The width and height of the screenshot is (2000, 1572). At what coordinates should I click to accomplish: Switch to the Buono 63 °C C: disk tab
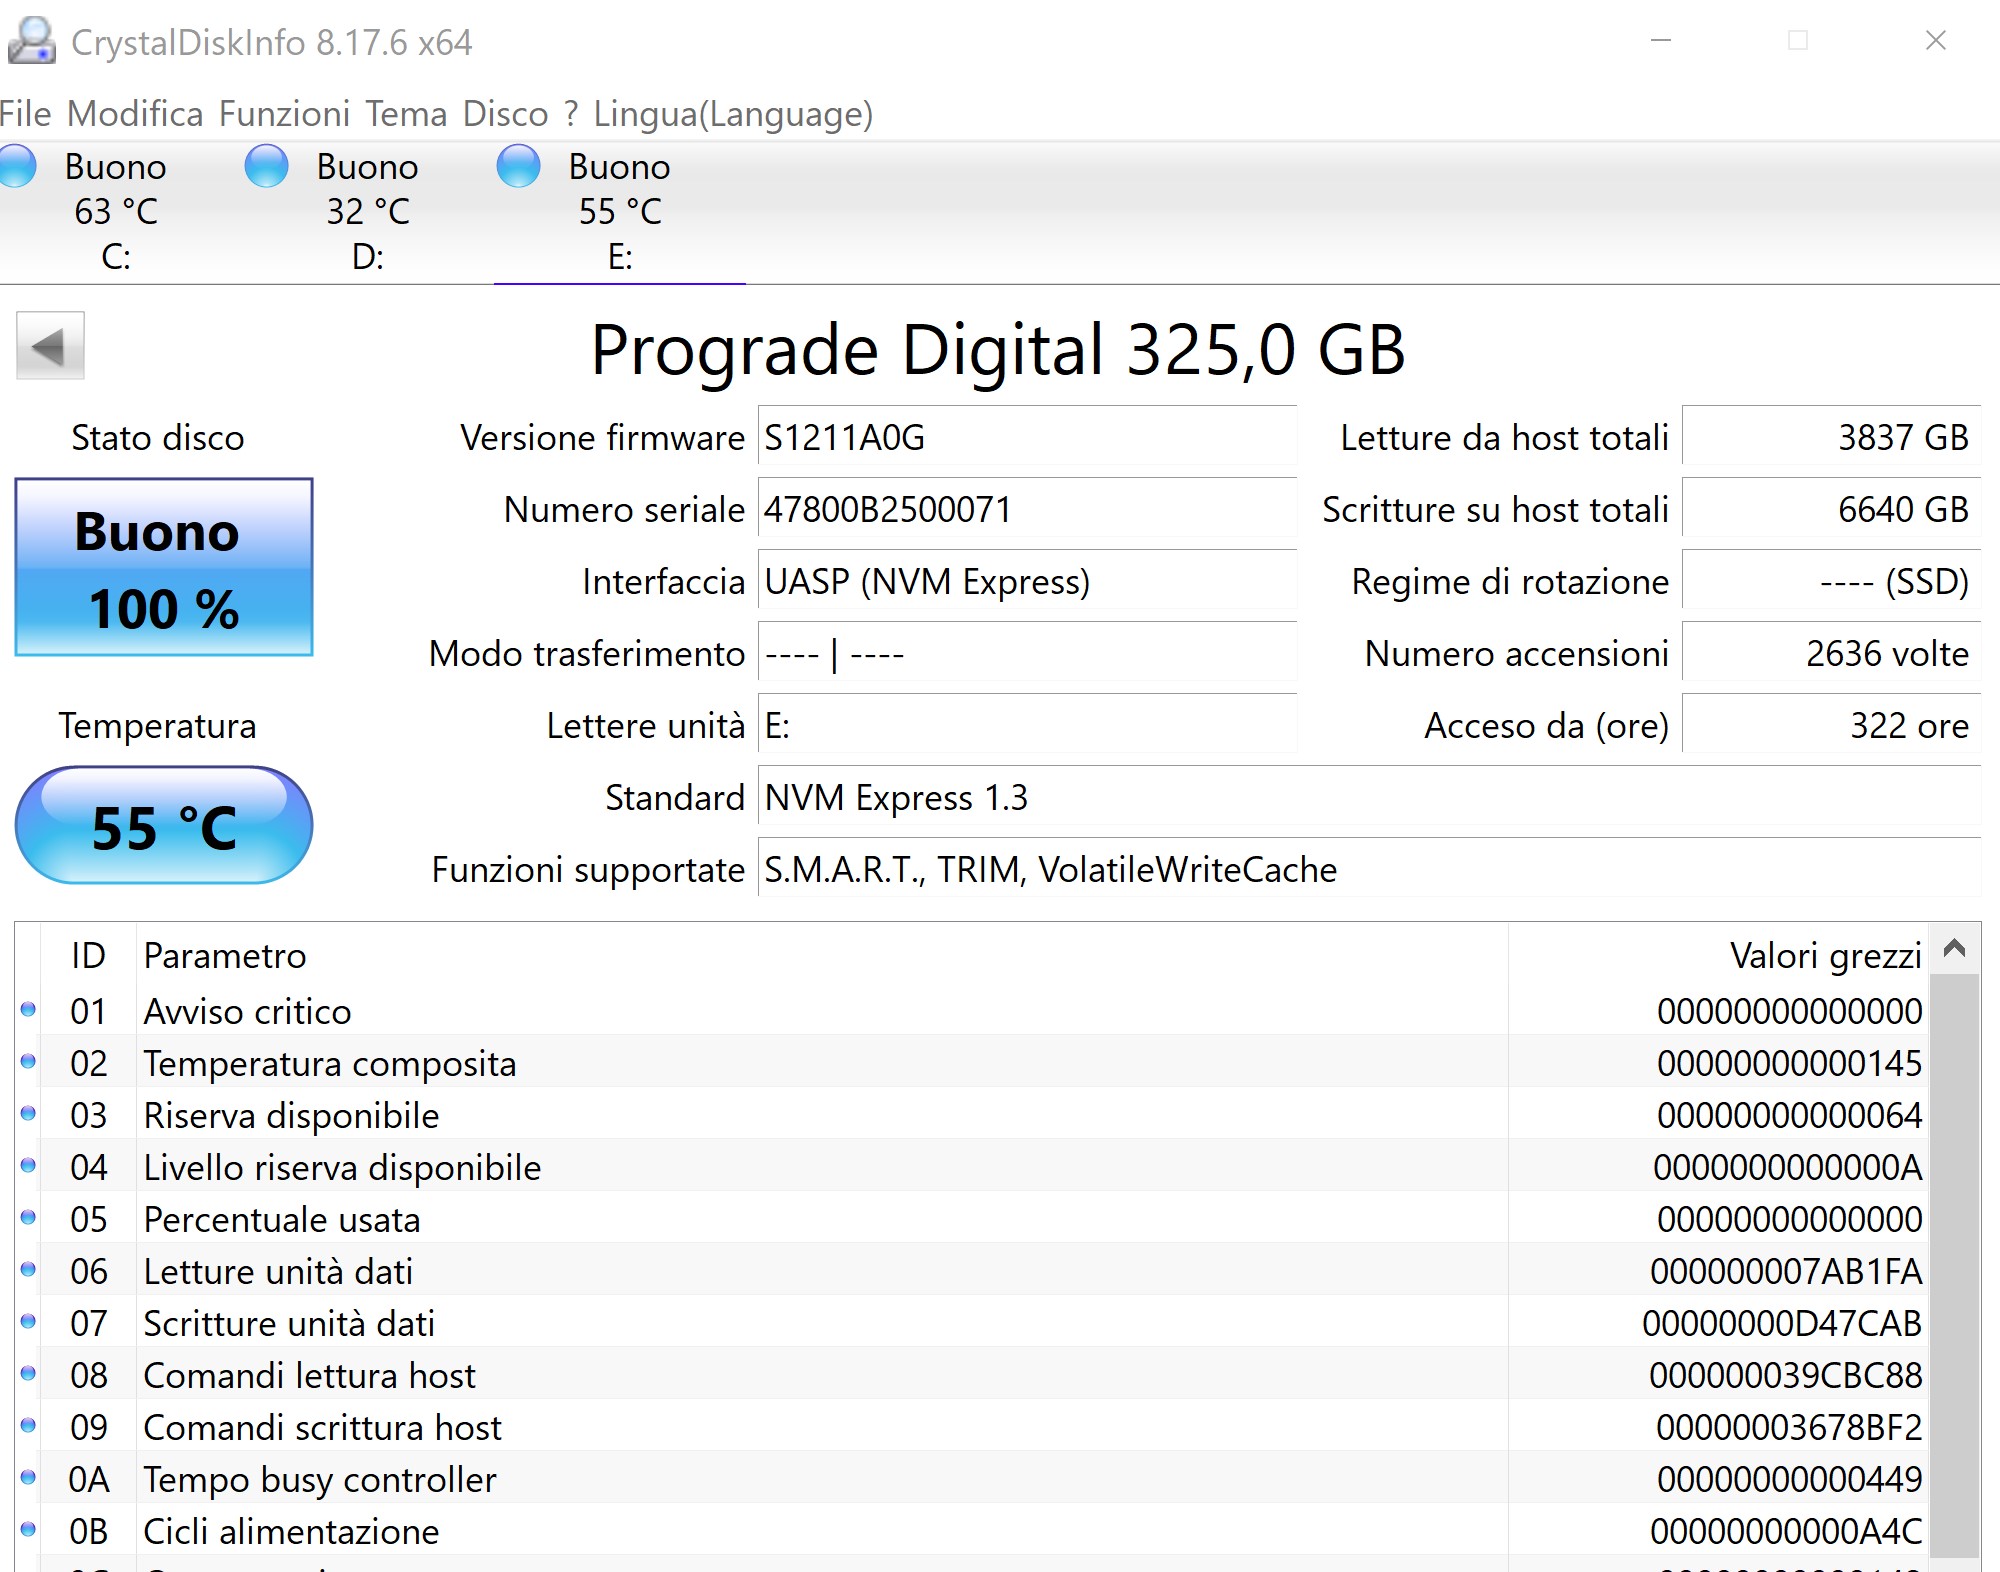[x=116, y=212]
